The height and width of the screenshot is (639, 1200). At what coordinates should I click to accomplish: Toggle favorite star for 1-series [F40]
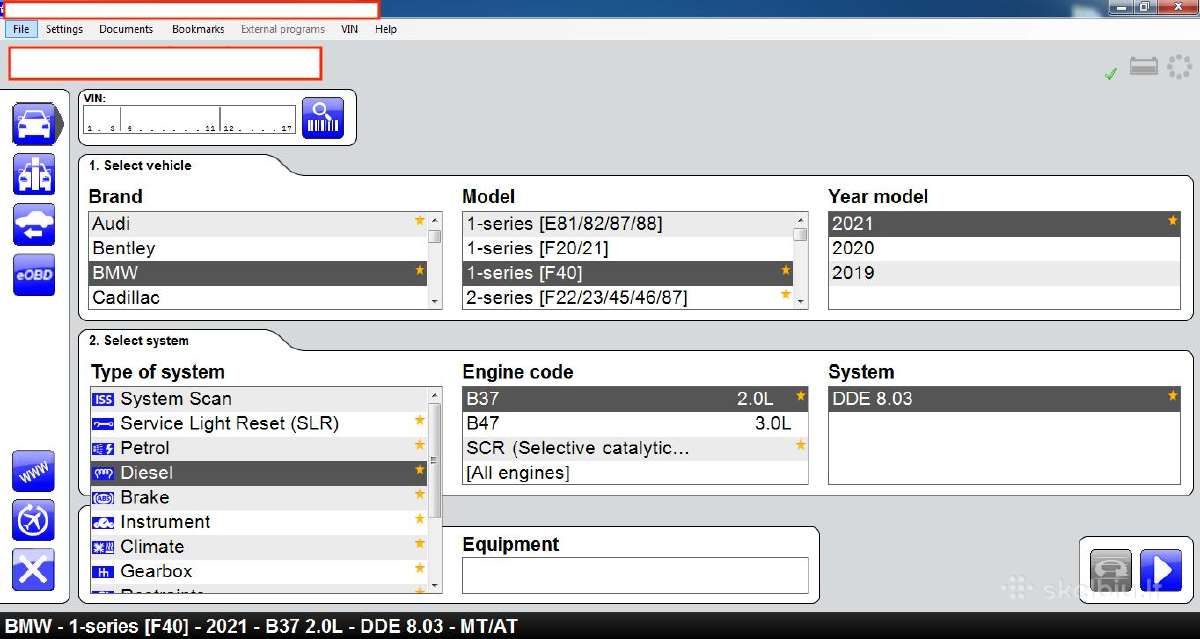coord(785,270)
